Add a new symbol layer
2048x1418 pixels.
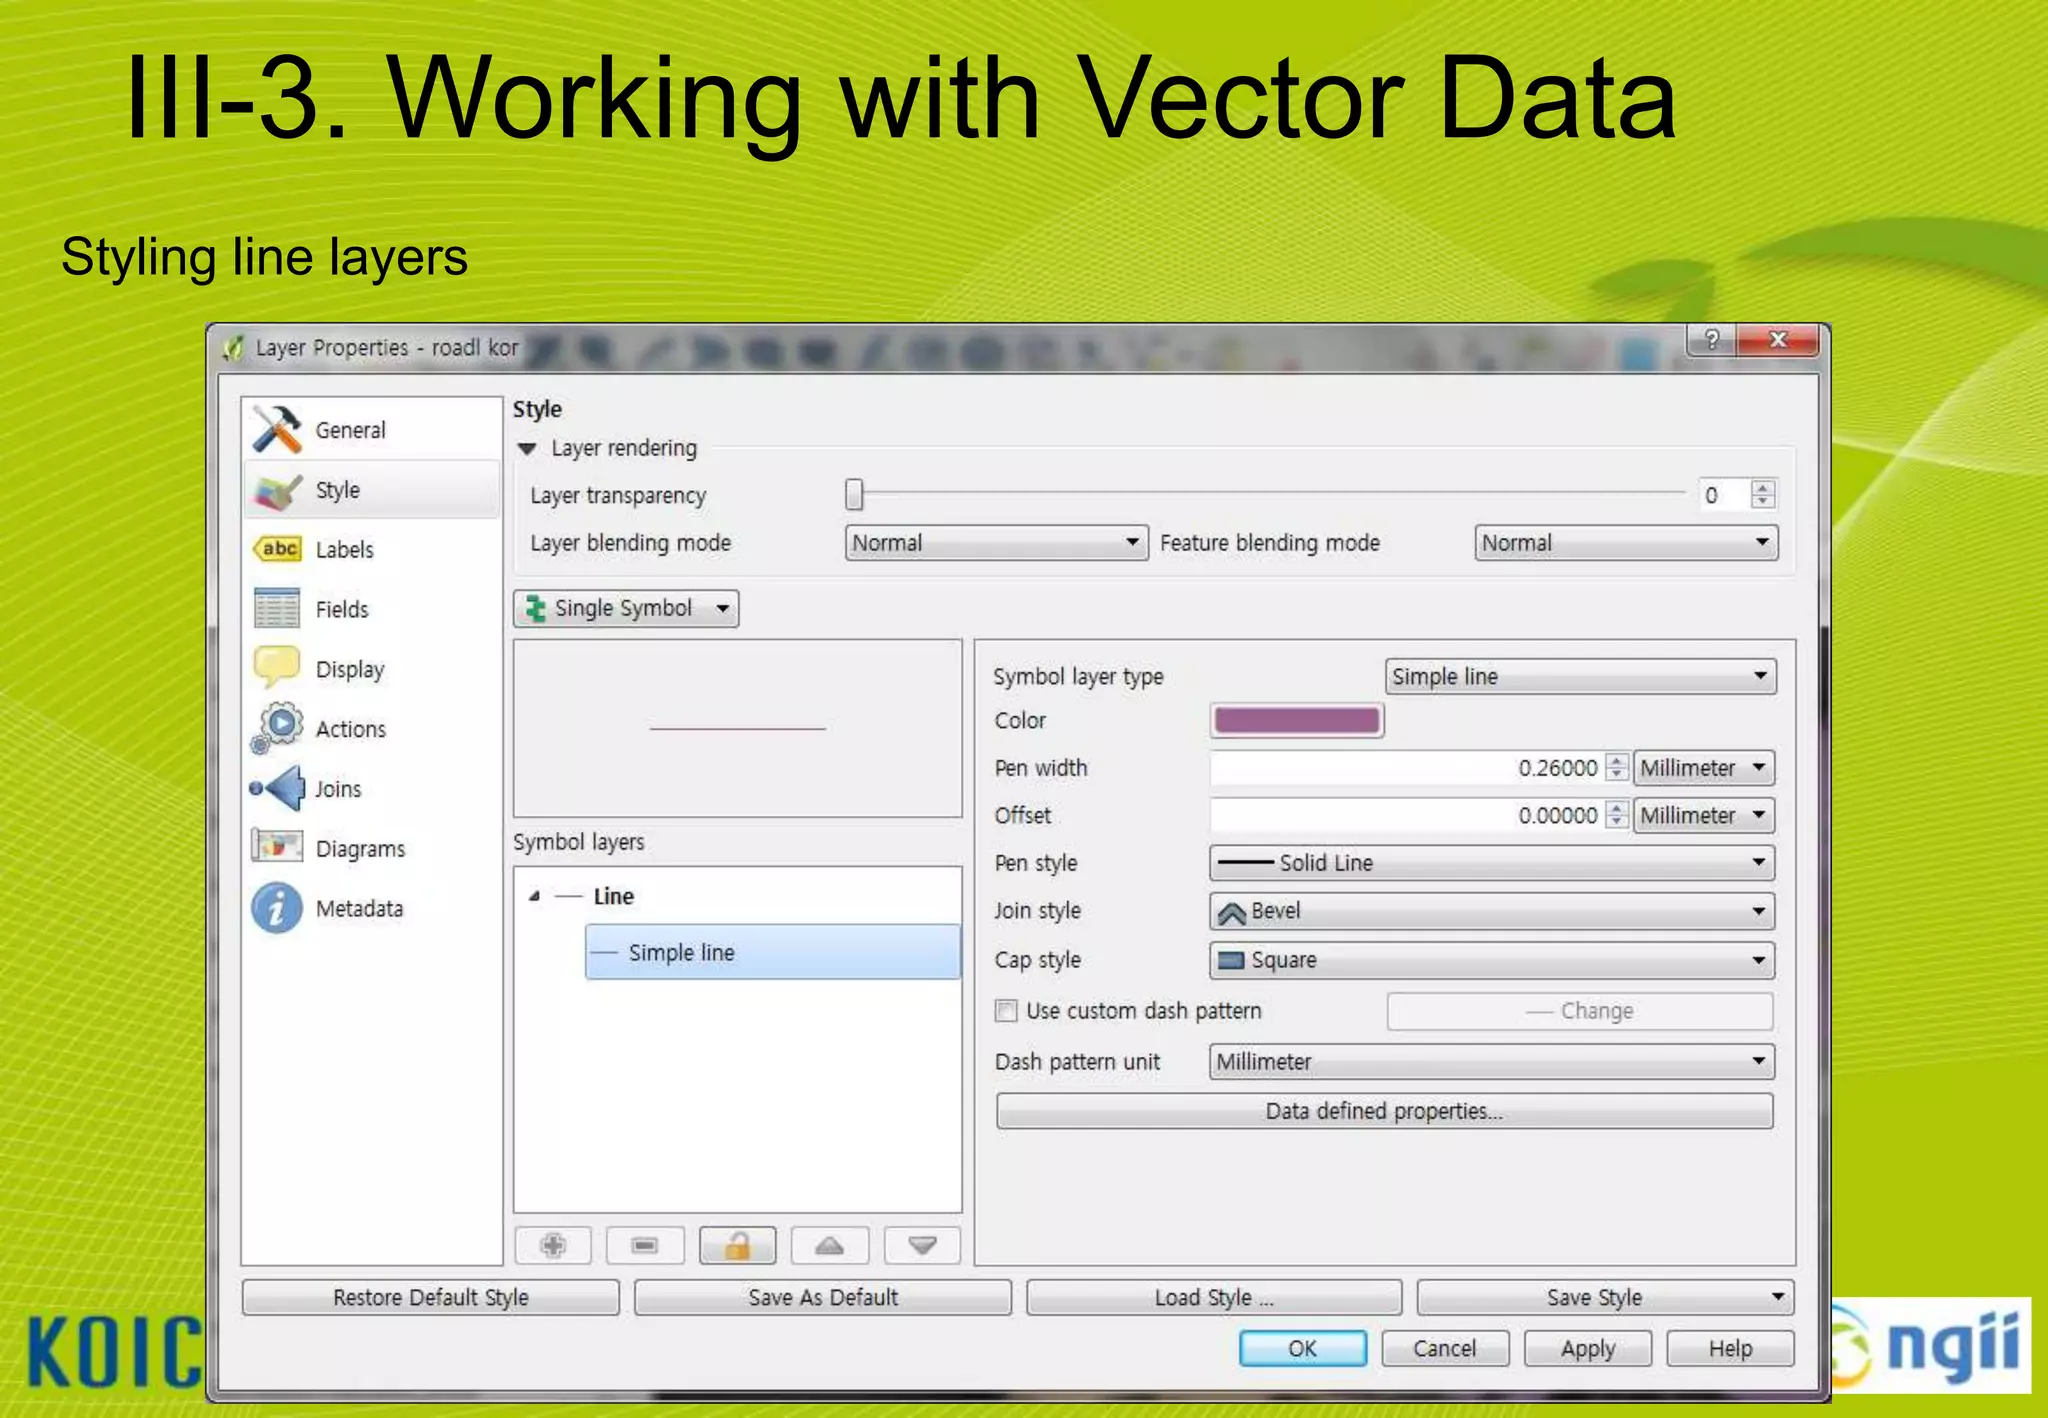pos(553,1245)
